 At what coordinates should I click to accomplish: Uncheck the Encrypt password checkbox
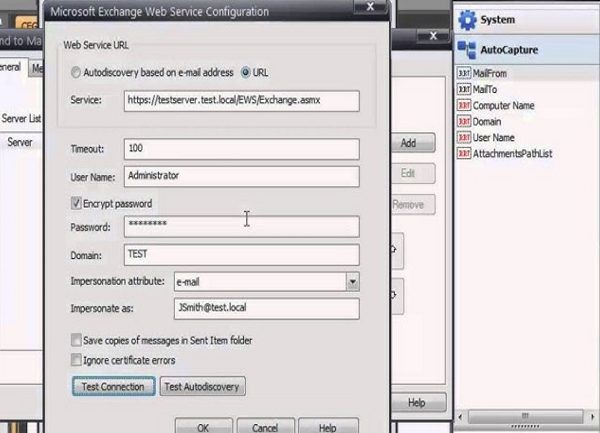pyautogui.click(x=77, y=203)
